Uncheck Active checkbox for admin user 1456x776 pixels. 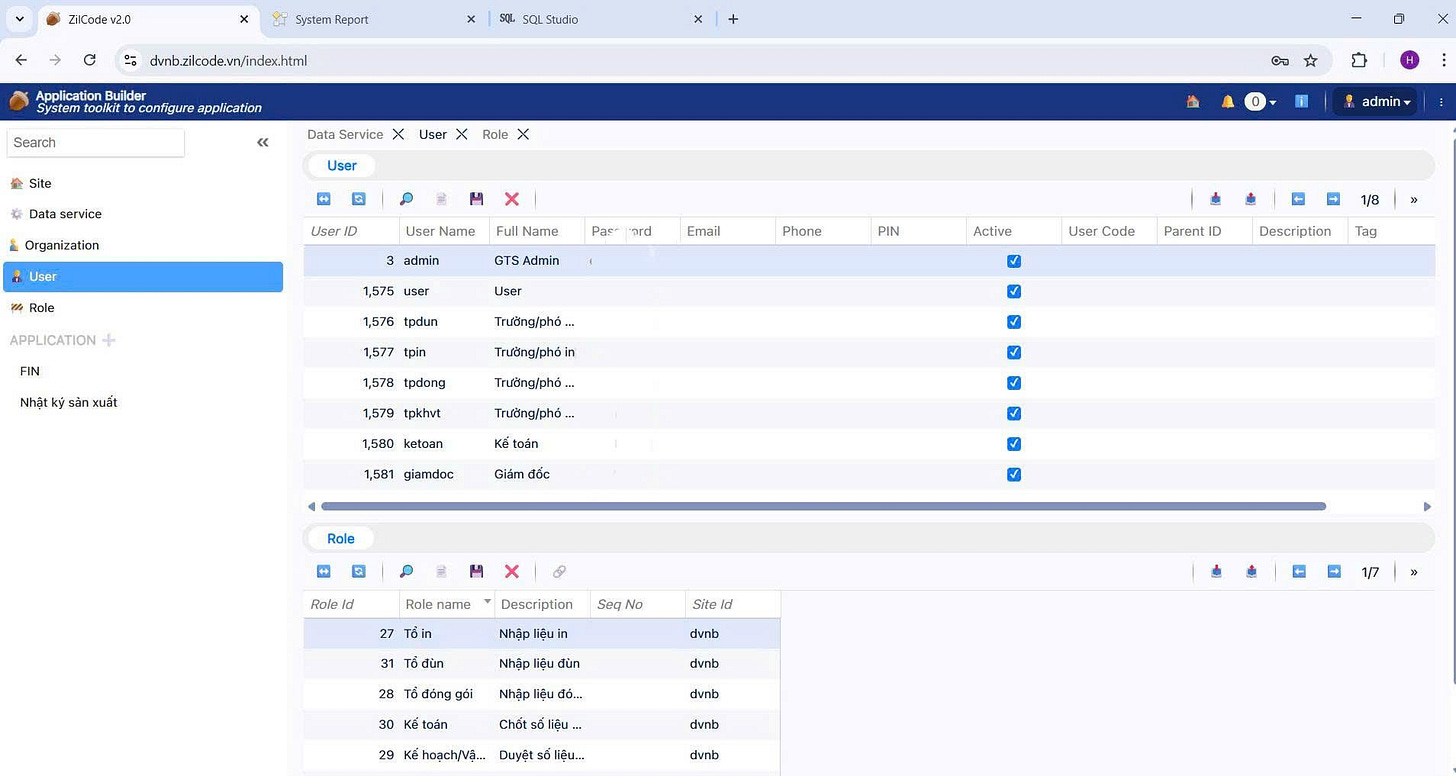[1014, 261]
